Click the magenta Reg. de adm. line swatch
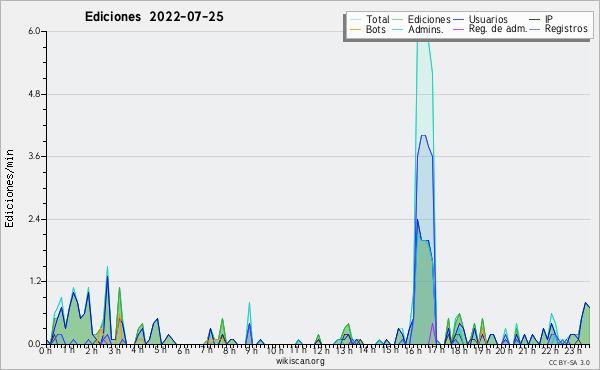600x370 pixels. [x=458, y=29]
